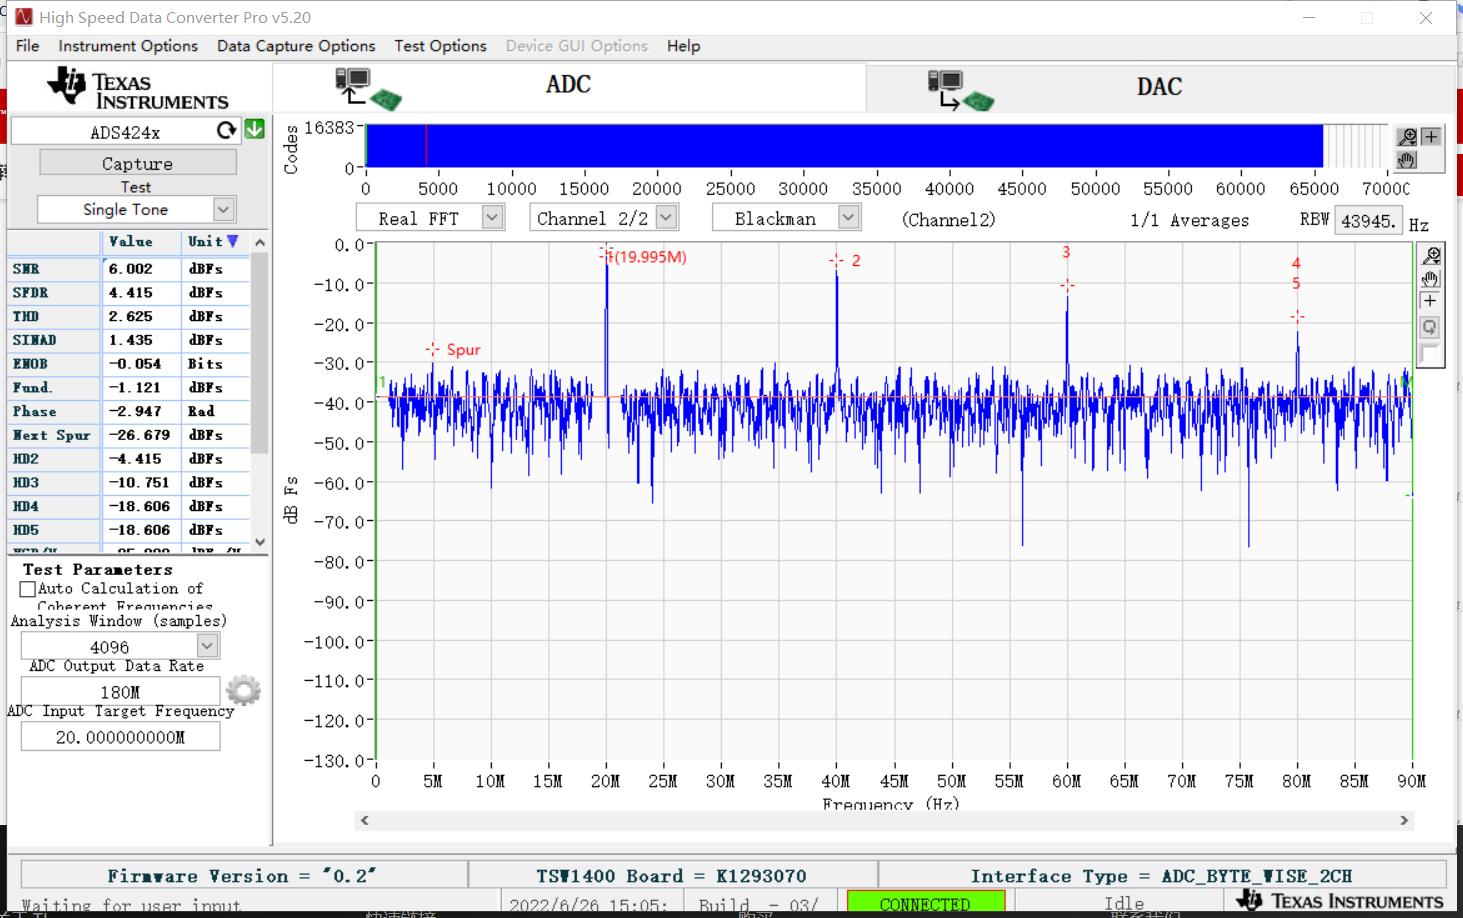Click the 1/1 Averages label
The width and height of the screenshot is (1463, 918).
(x=1189, y=220)
